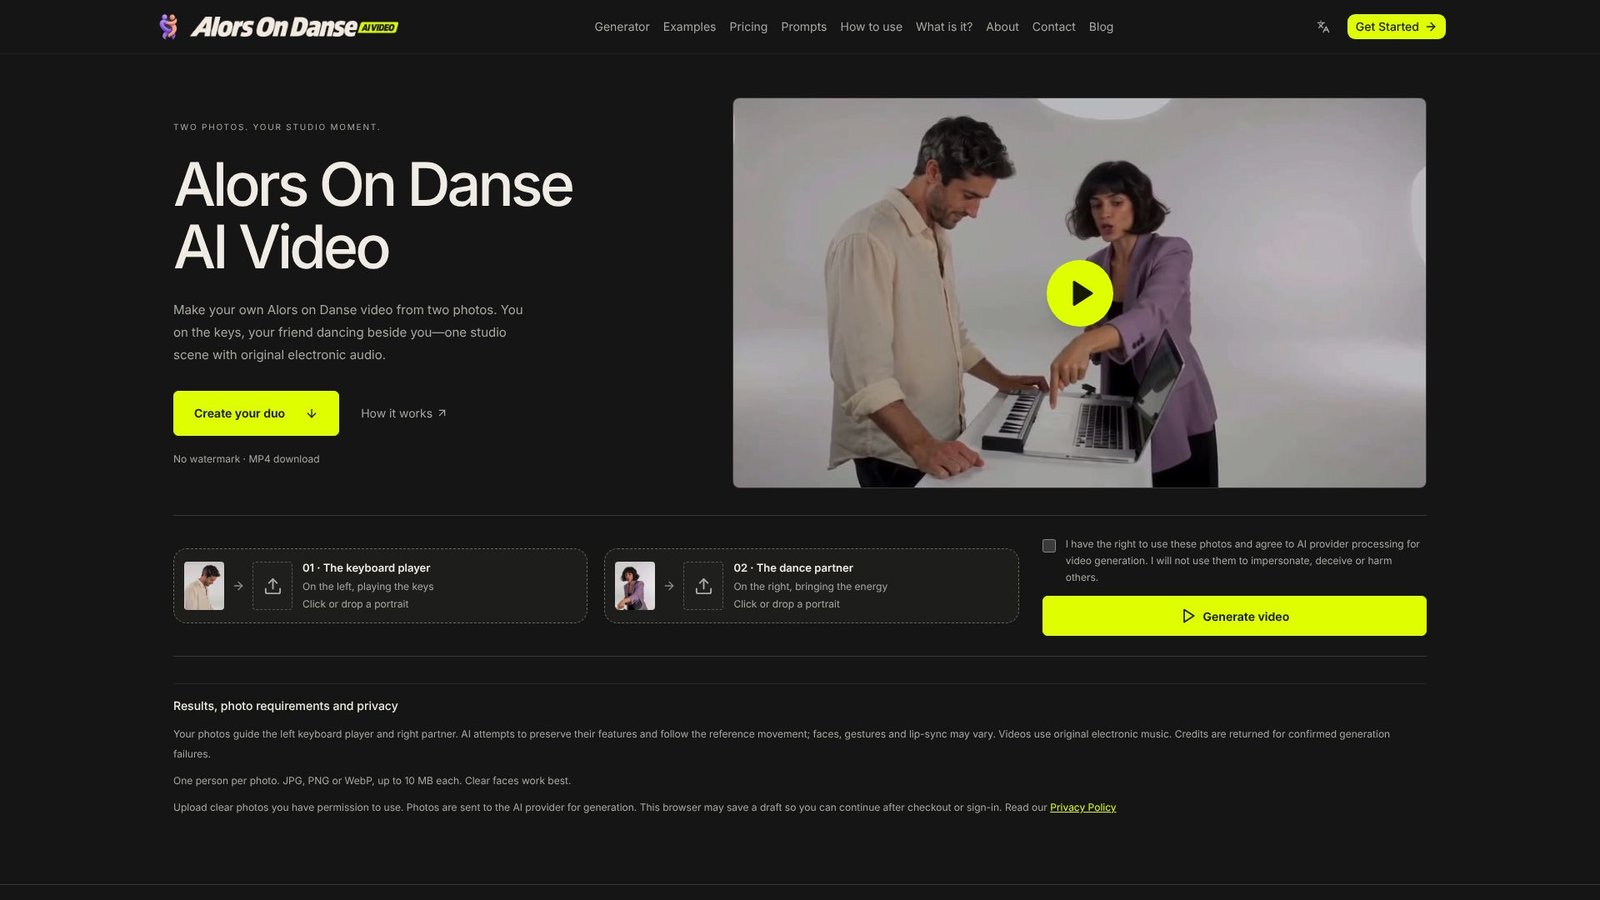Viewport: 1600px width, 900px height.
Task: Open the How to use page
Action: (871, 27)
